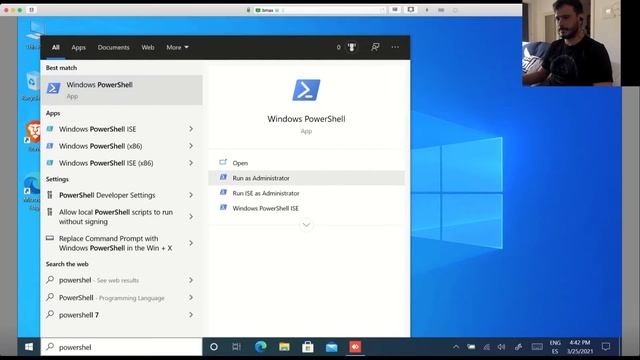This screenshot has height=360, width=640.
Task: Click the Cortana circle icon
Action: [x=214, y=347]
